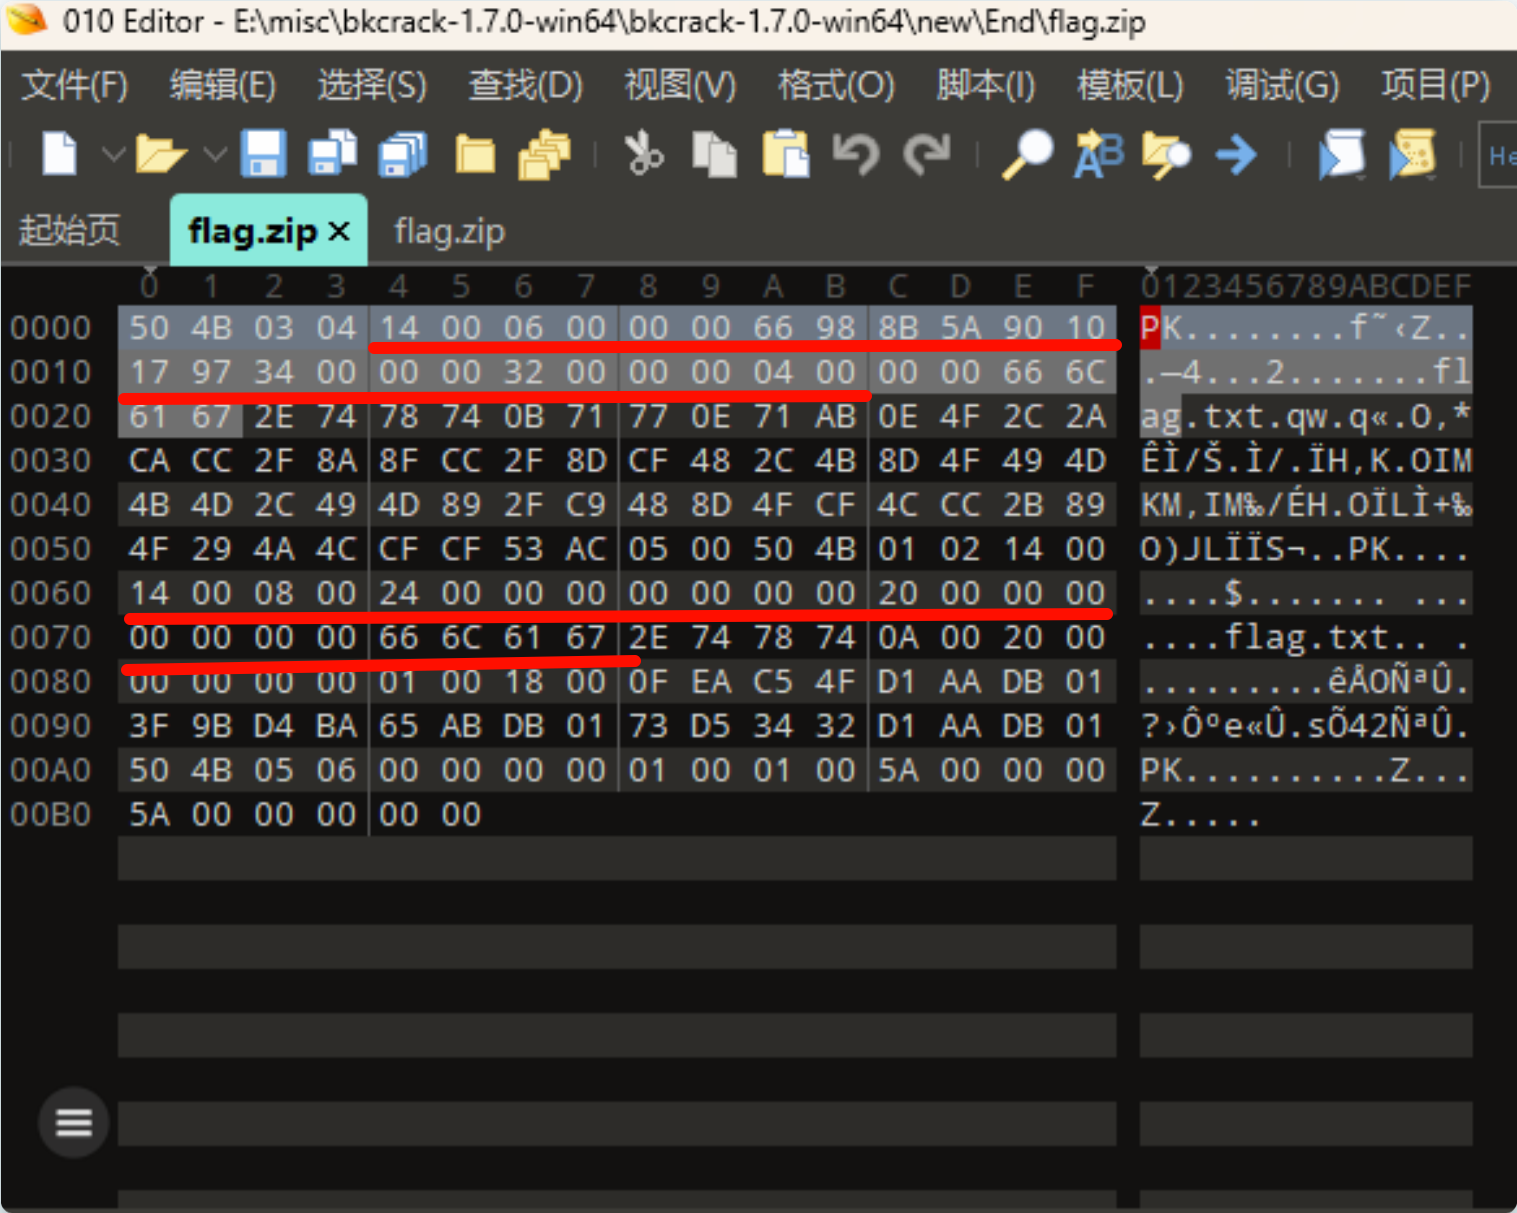Viewport: 1517px width, 1213px height.
Task: Click the Close File folder icon
Action: [475, 154]
